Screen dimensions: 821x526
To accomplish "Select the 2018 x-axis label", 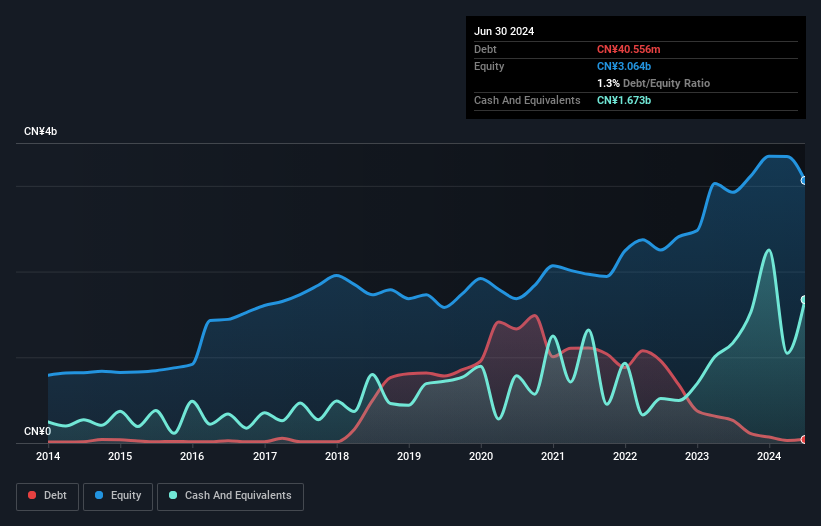I will 337,457.
